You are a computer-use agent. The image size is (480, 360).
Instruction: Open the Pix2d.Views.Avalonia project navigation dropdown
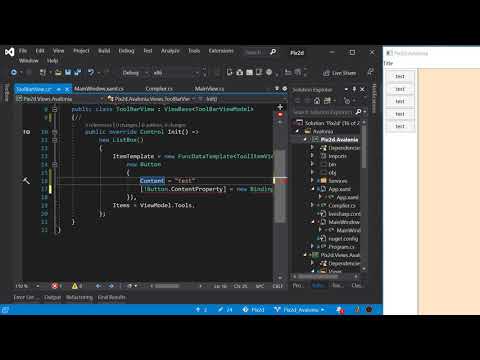(60, 99)
